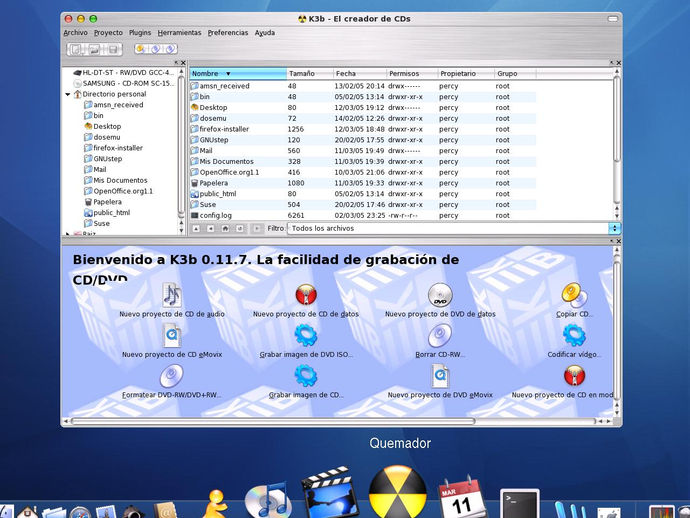Sort by the Fecha column header
The image size is (690, 518).
[360, 73]
